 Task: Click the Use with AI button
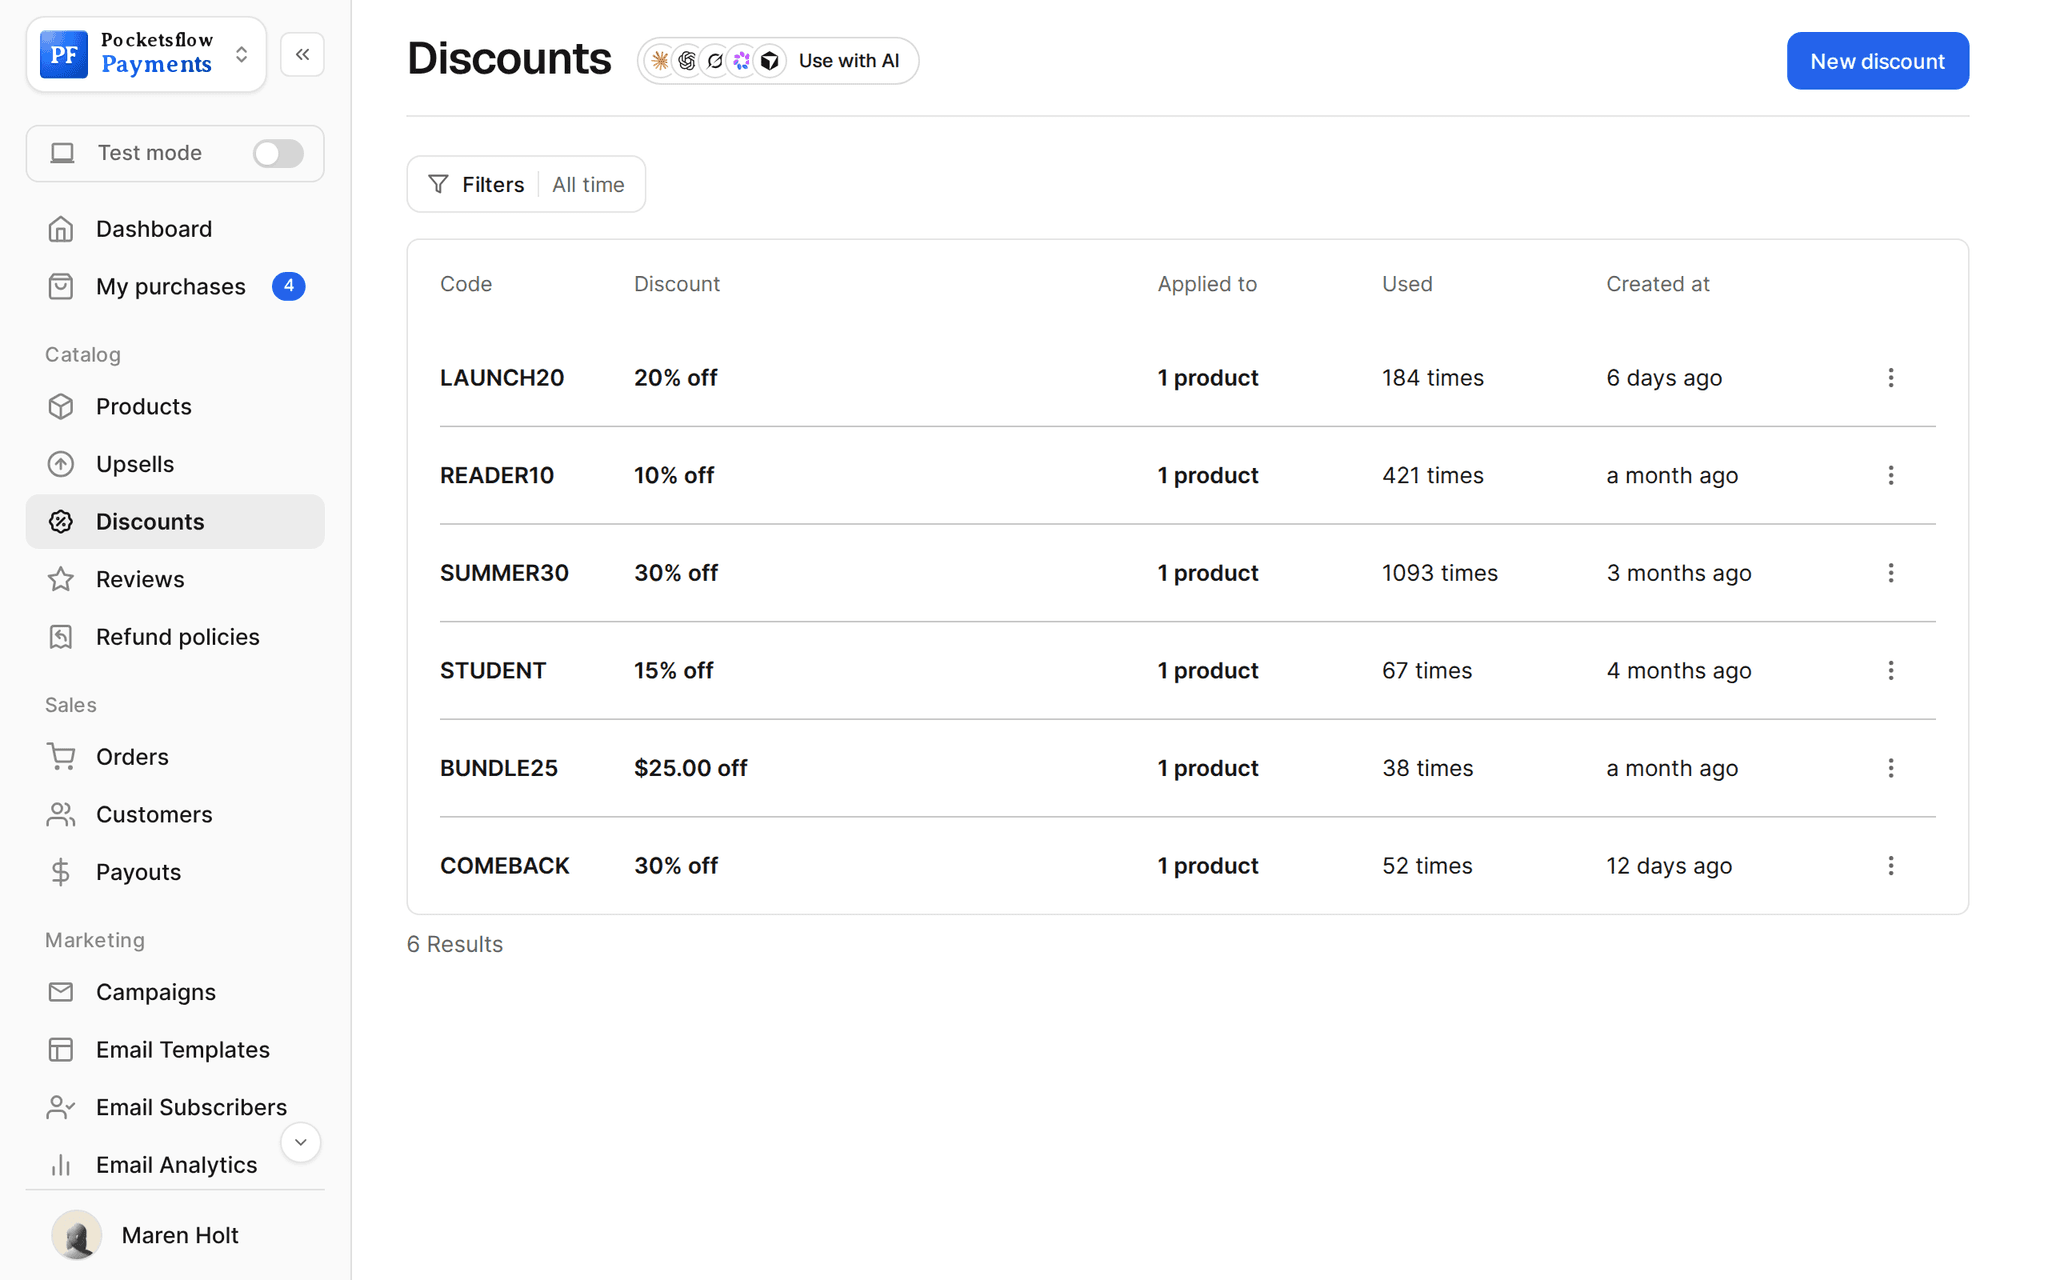click(x=778, y=61)
